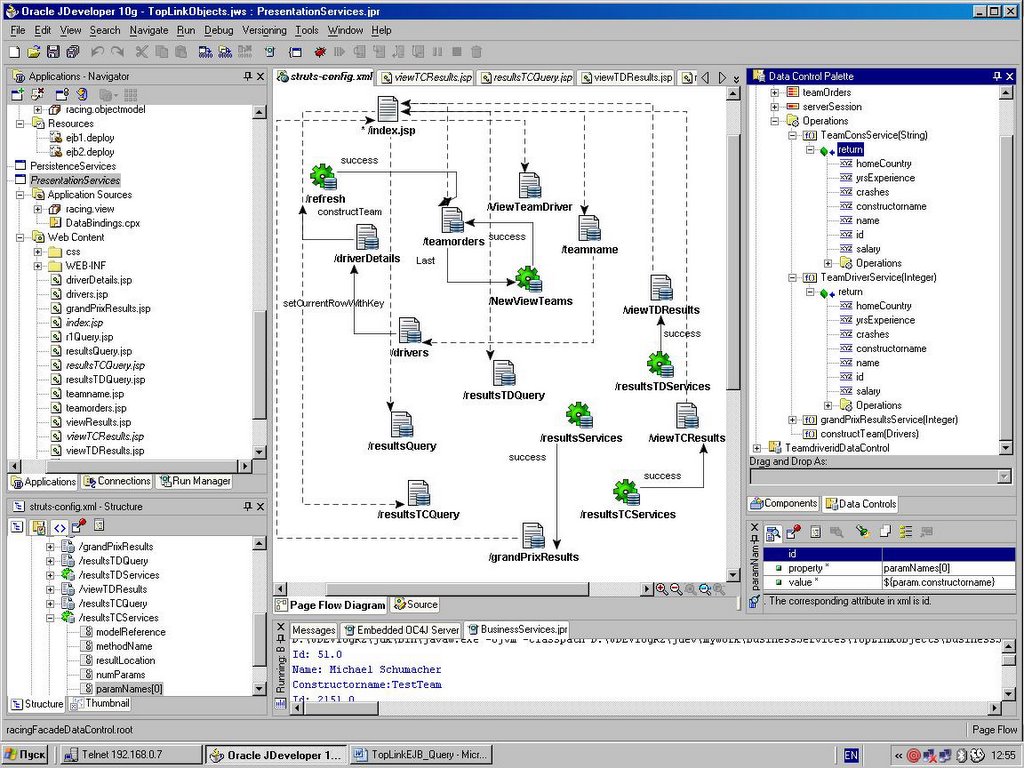Click the Save toolbar icon
The width and height of the screenshot is (1024, 768).
click(x=54, y=52)
